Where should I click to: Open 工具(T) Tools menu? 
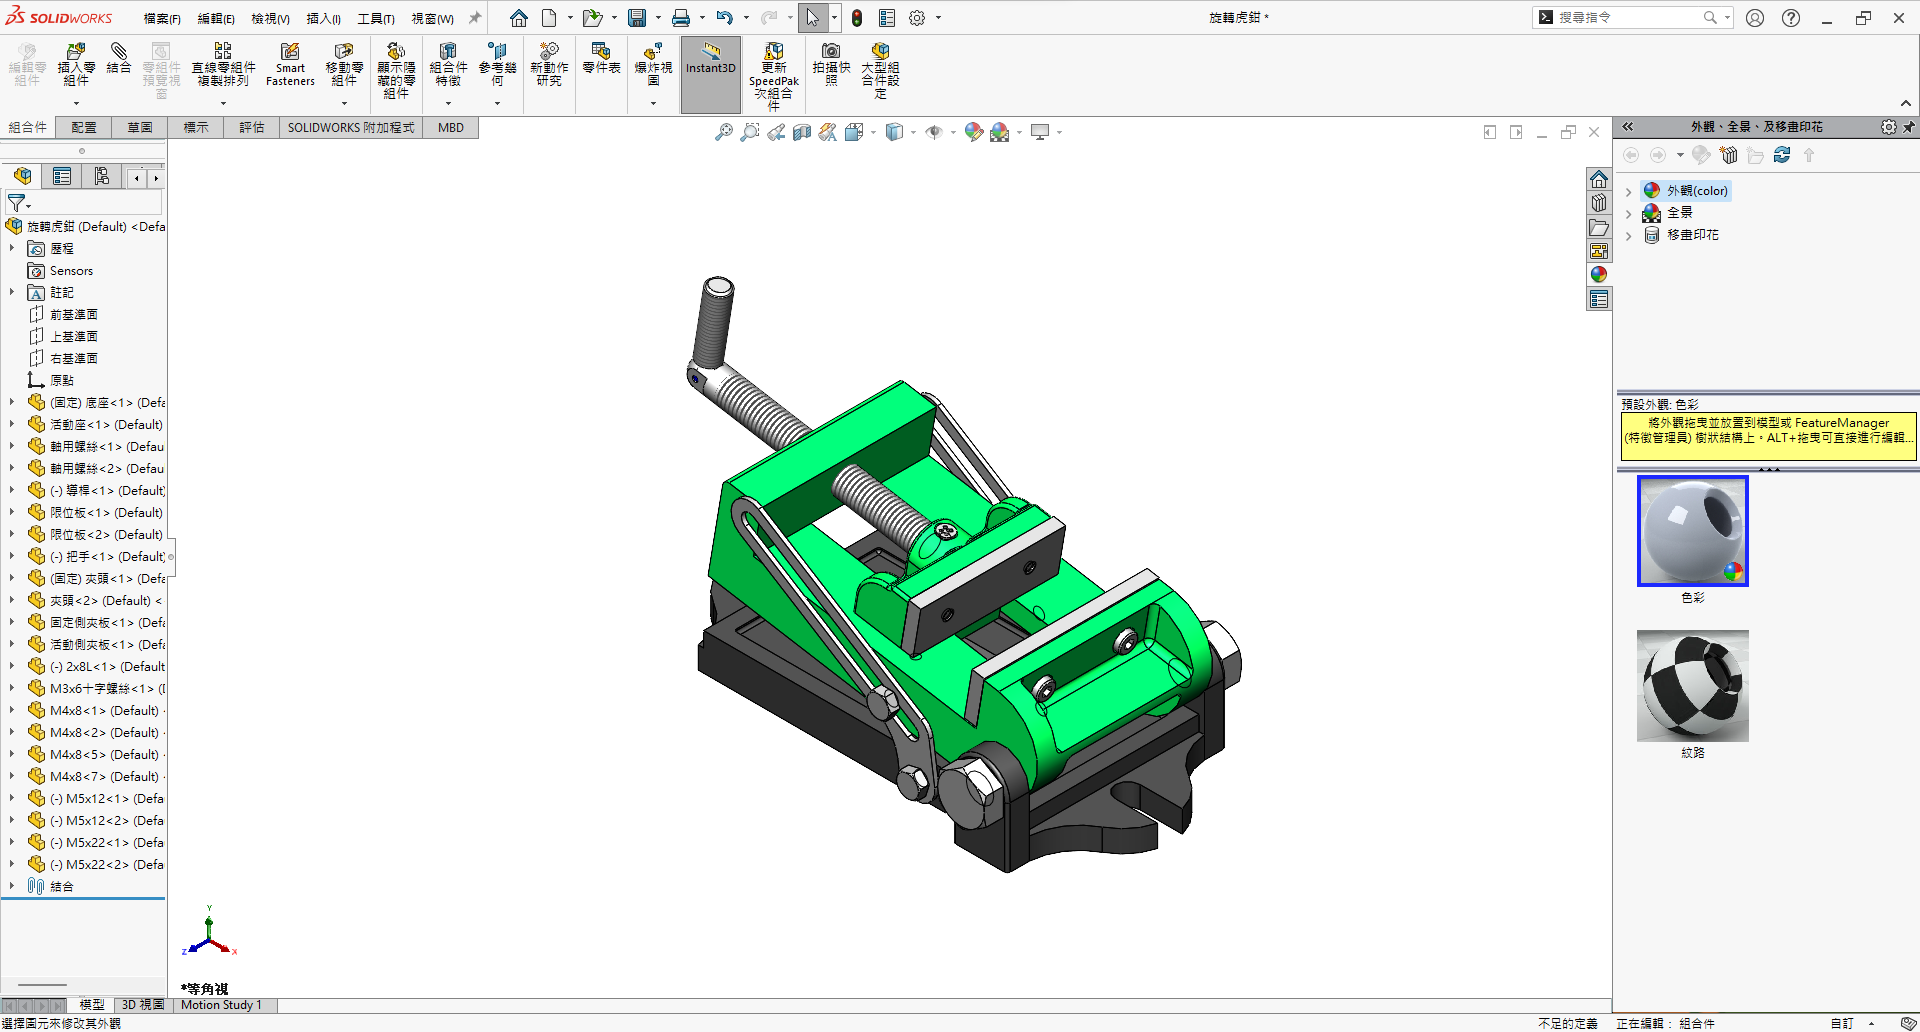coord(376,19)
